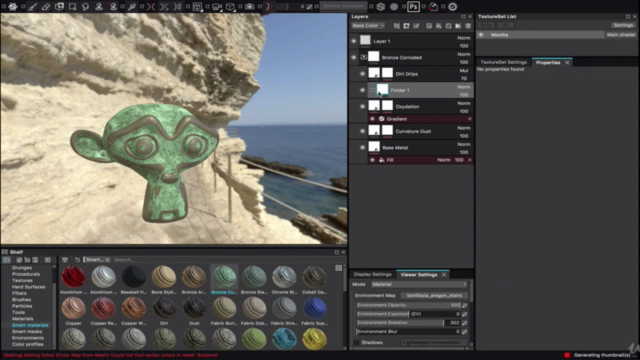Remove the Gradient effect with its X
Screen dimensions: 640x360
469,119
